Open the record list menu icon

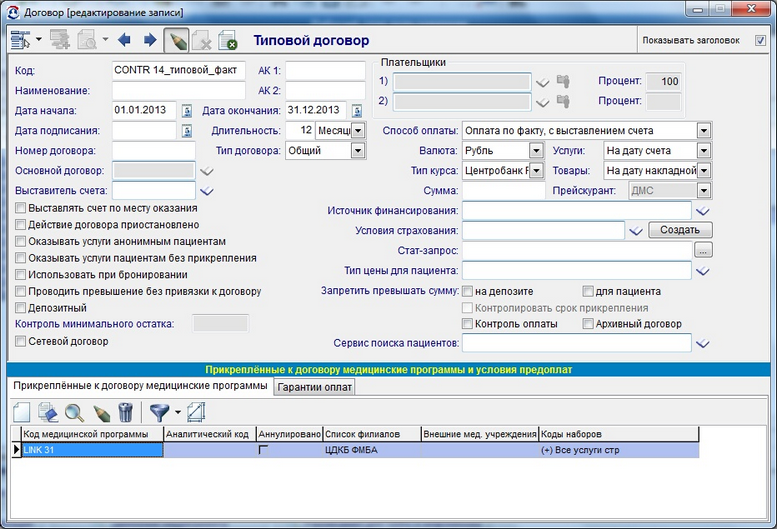point(20,40)
